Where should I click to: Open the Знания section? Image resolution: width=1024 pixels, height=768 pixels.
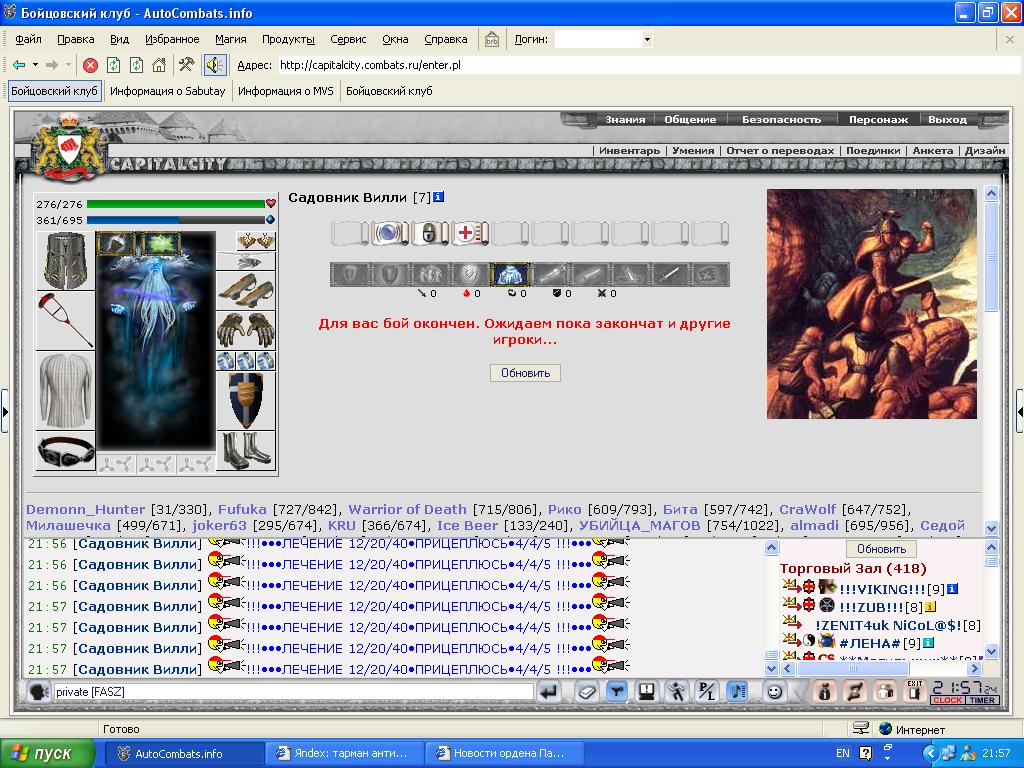624,120
